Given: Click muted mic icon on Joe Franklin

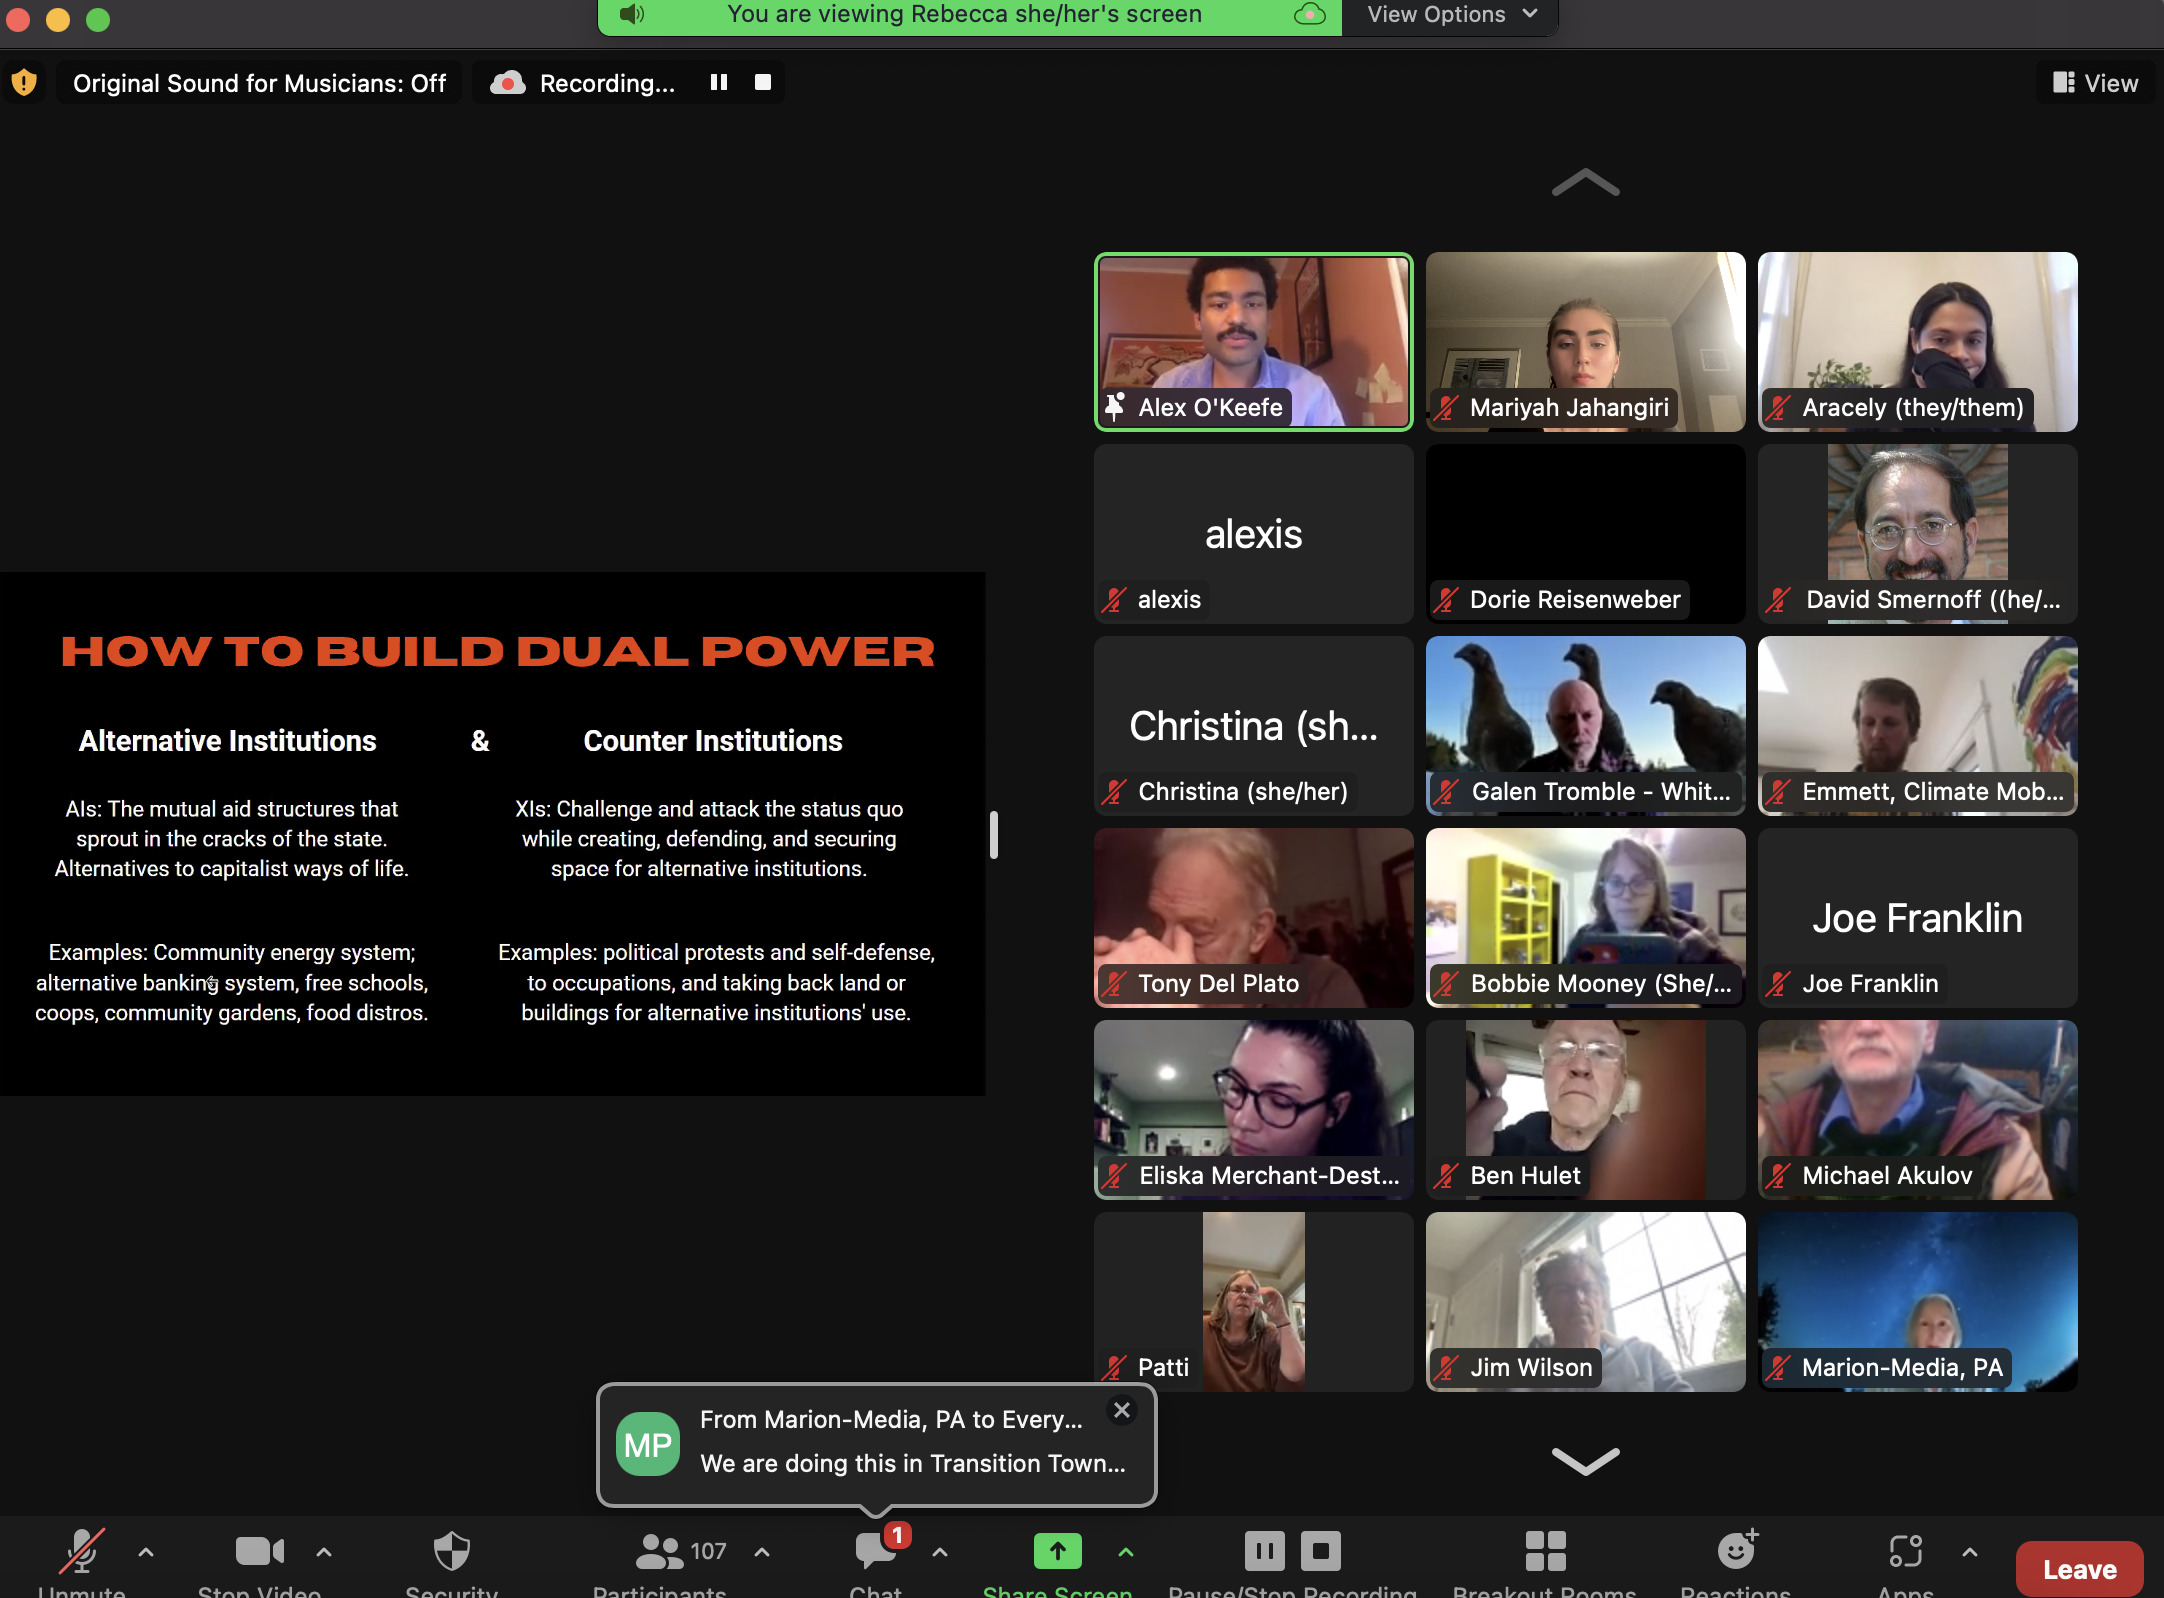Looking at the screenshot, I should [1778, 983].
